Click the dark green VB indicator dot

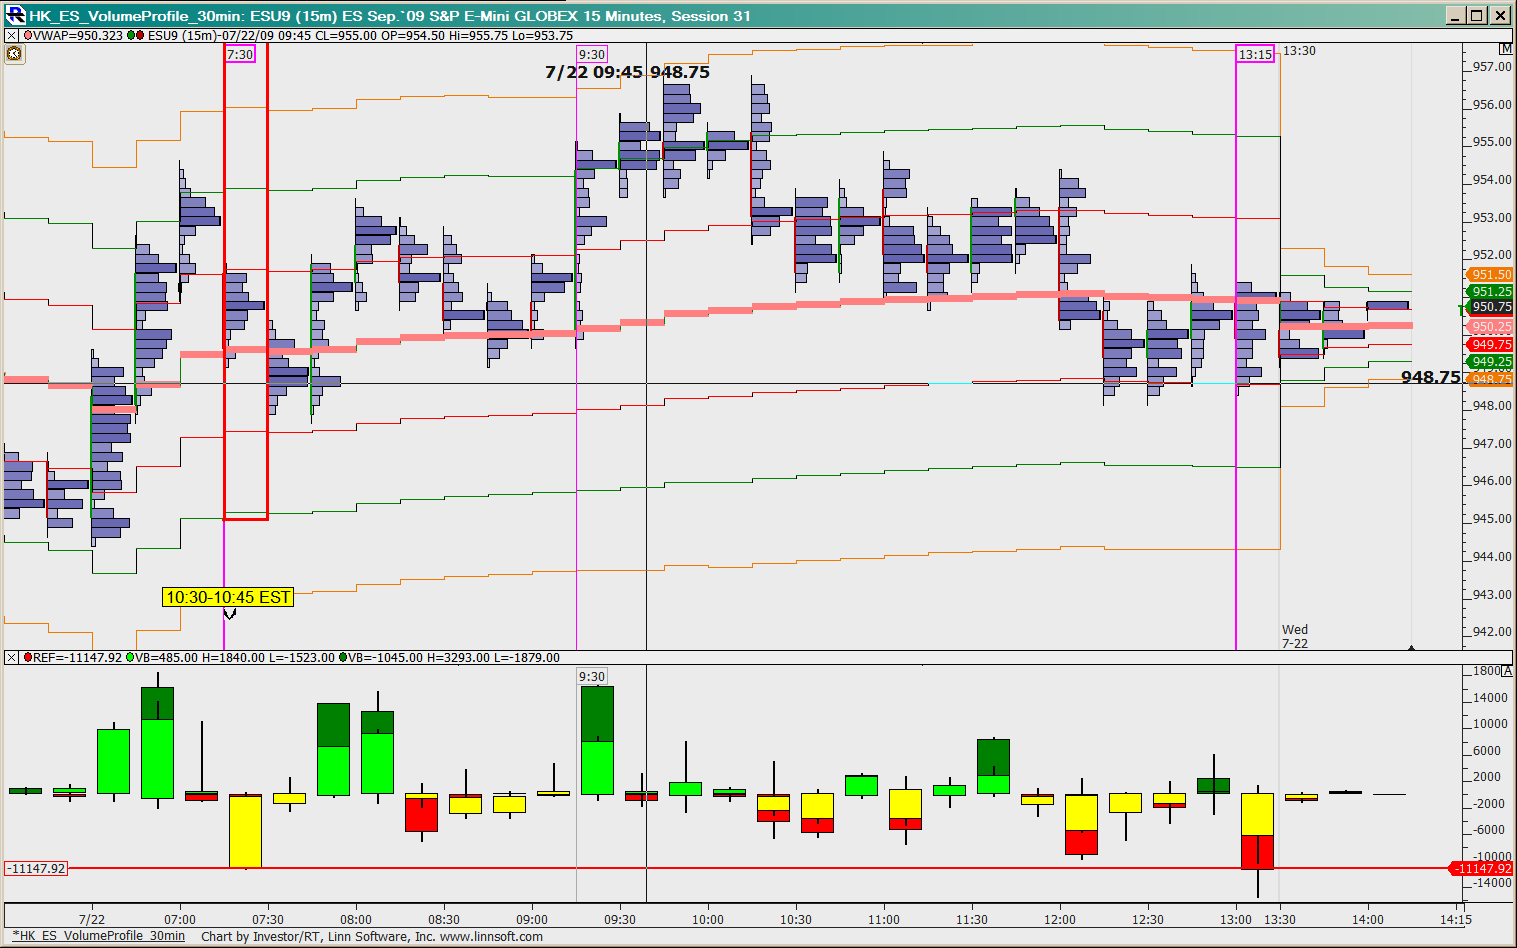pos(343,658)
